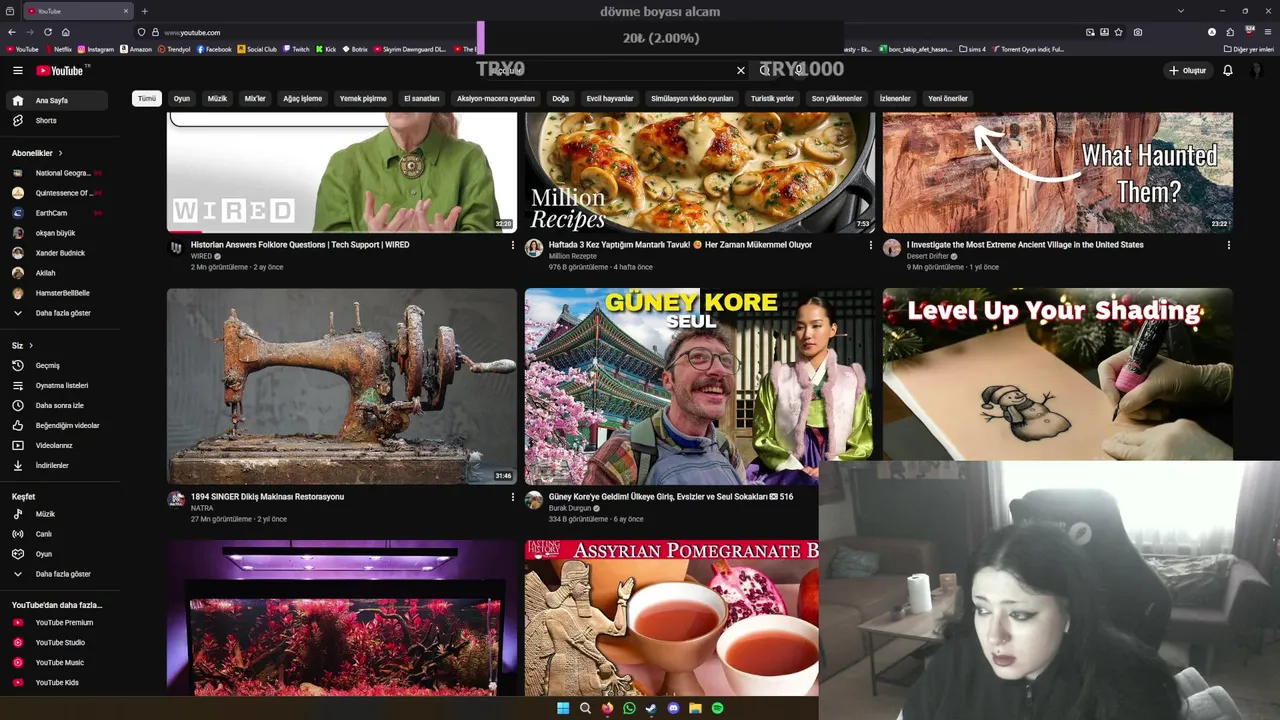The image size is (1280, 720).
Task: Play the Level Up Your Shading thumbnail
Action: (x=1057, y=374)
